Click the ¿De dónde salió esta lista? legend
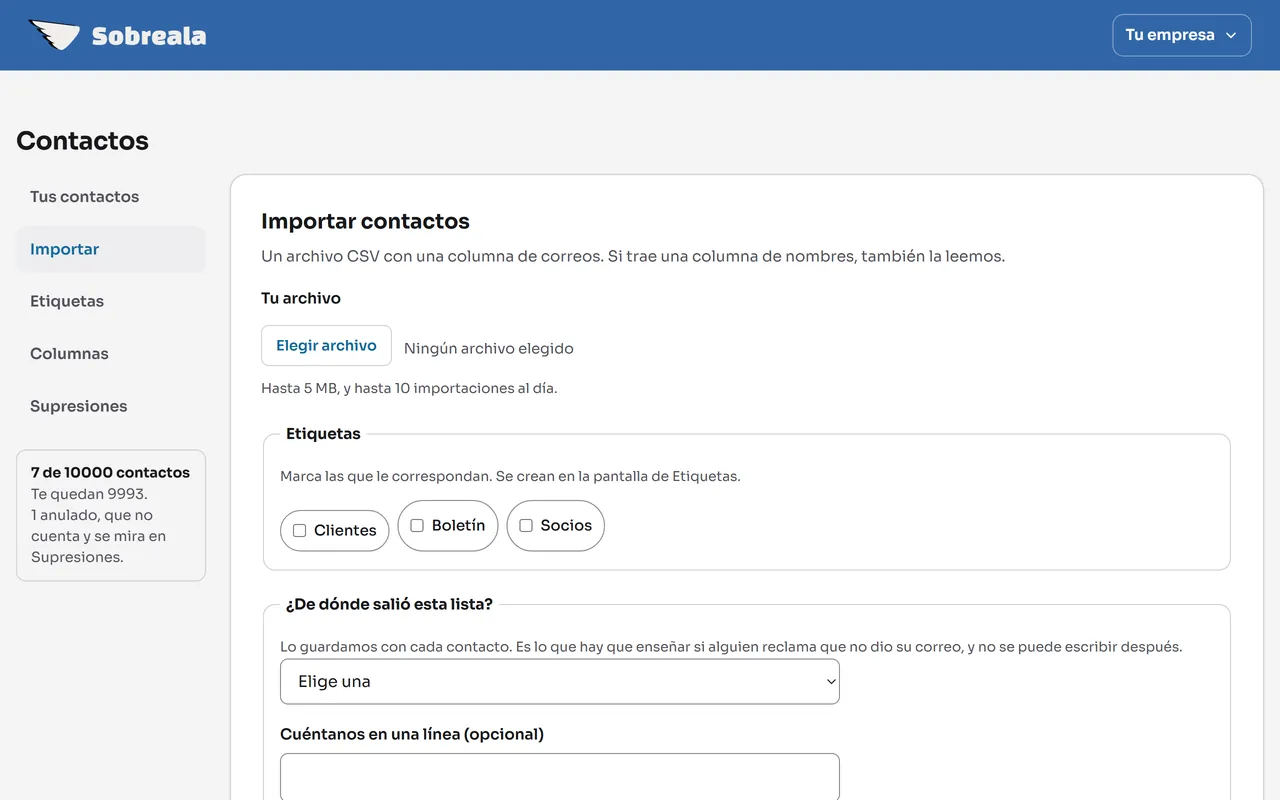 click(x=389, y=604)
